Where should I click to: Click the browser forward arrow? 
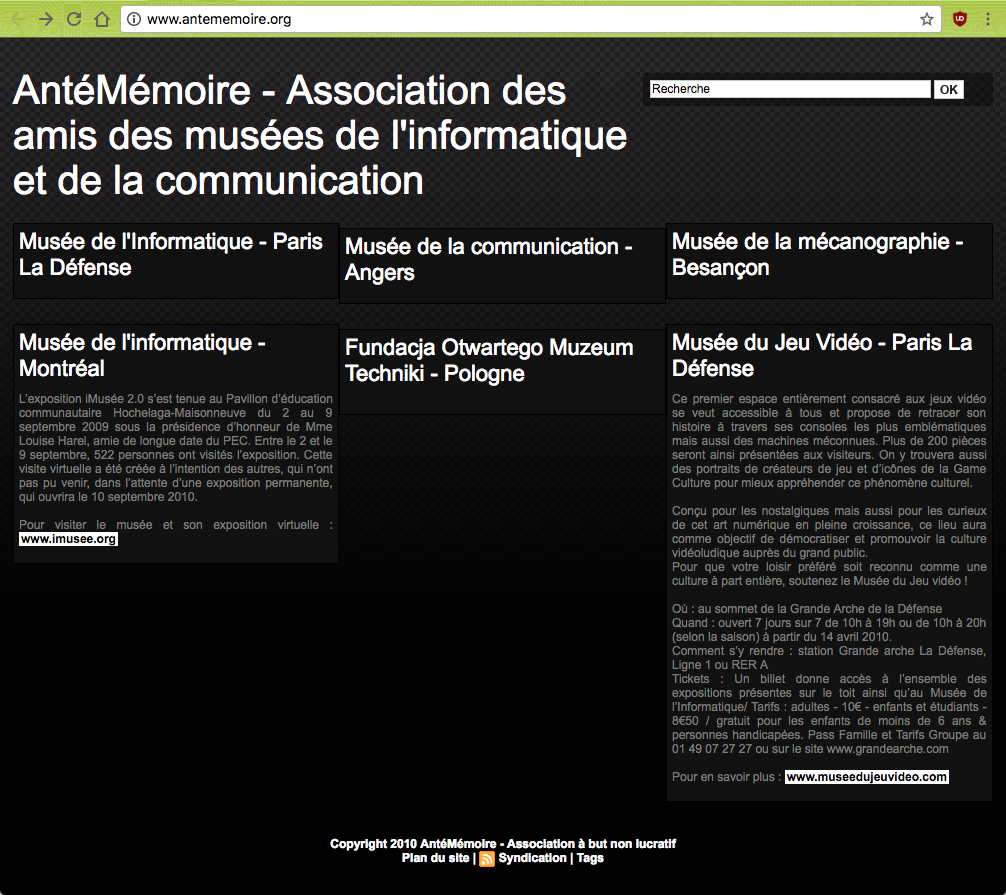click(46, 19)
